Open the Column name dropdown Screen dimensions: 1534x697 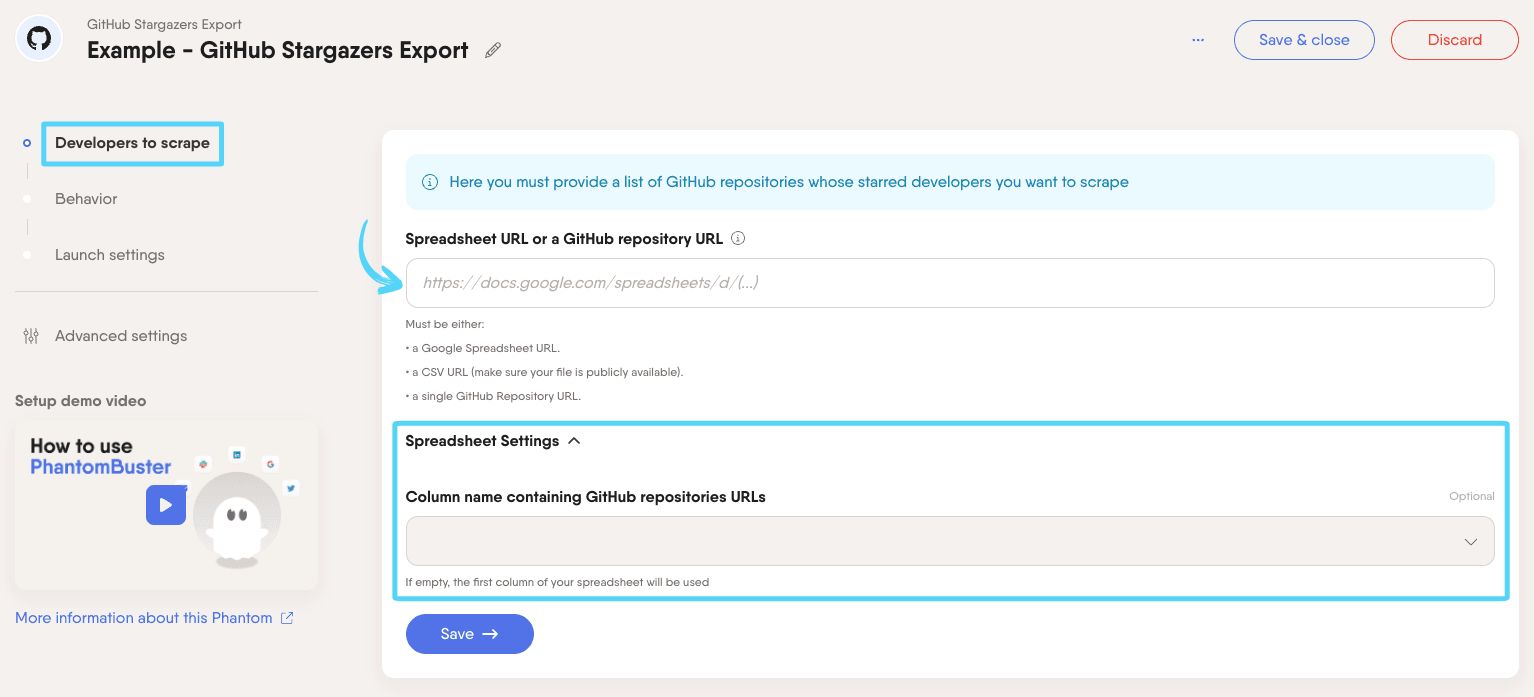pos(950,541)
